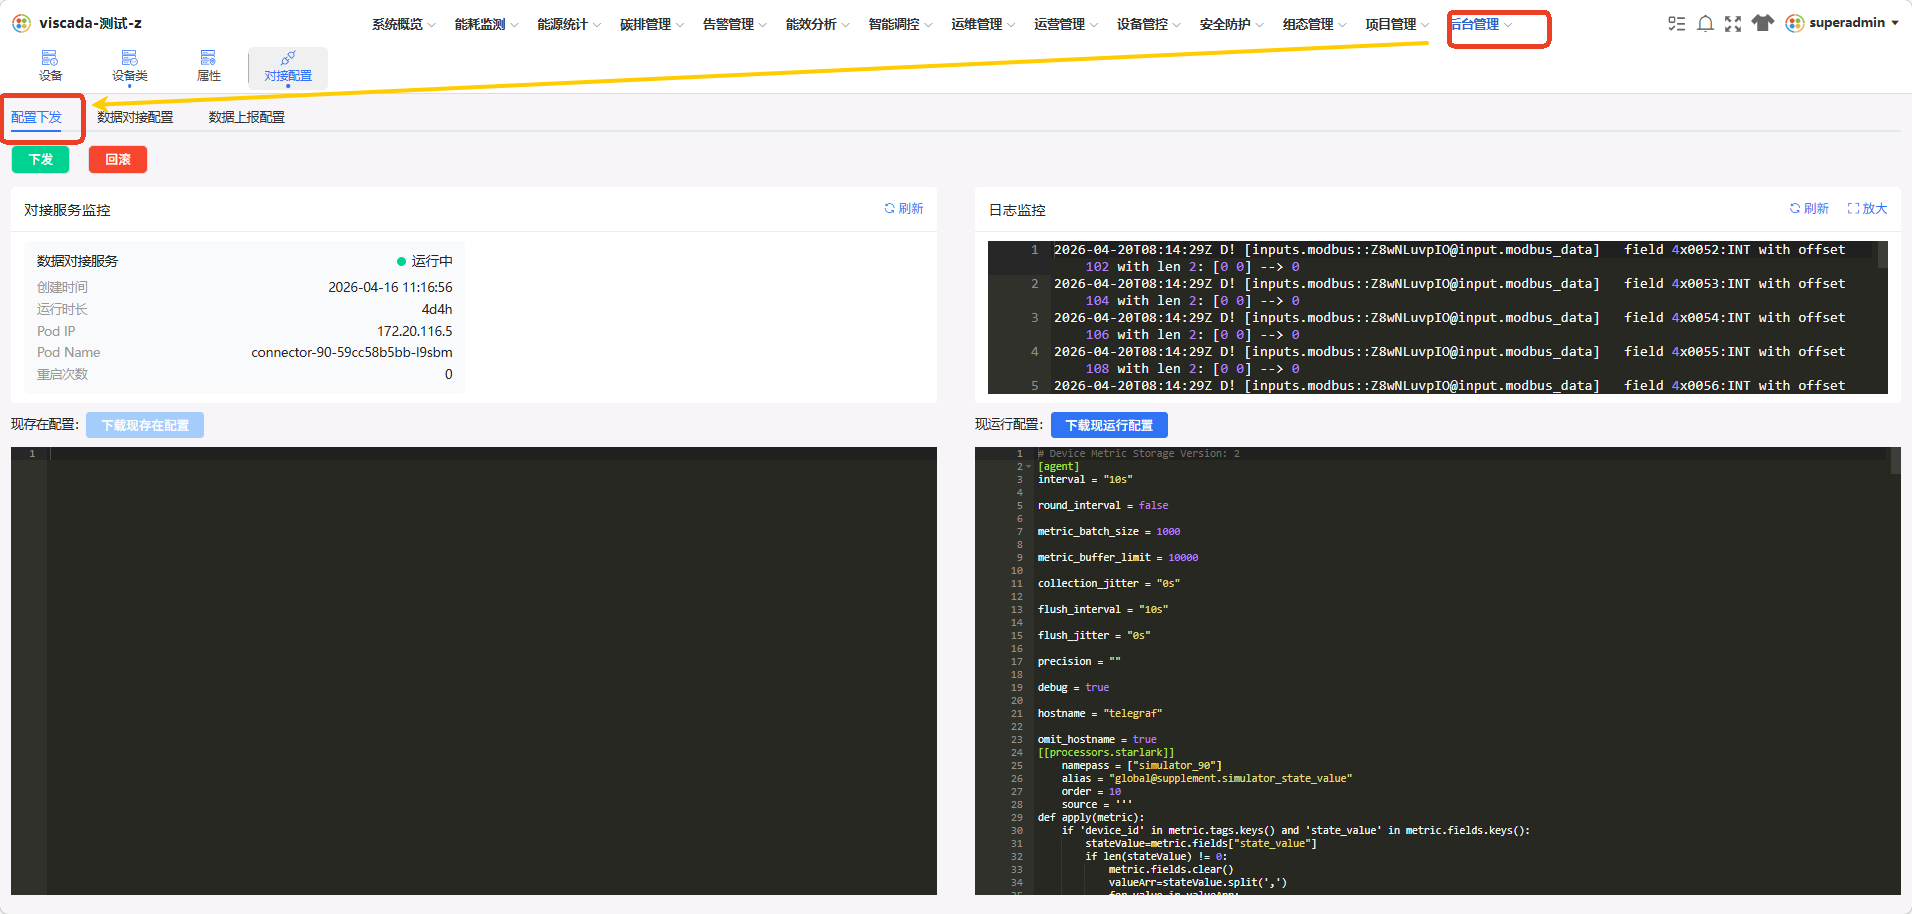
Task: Click the 重启次数 value 0
Action: (448, 375)
